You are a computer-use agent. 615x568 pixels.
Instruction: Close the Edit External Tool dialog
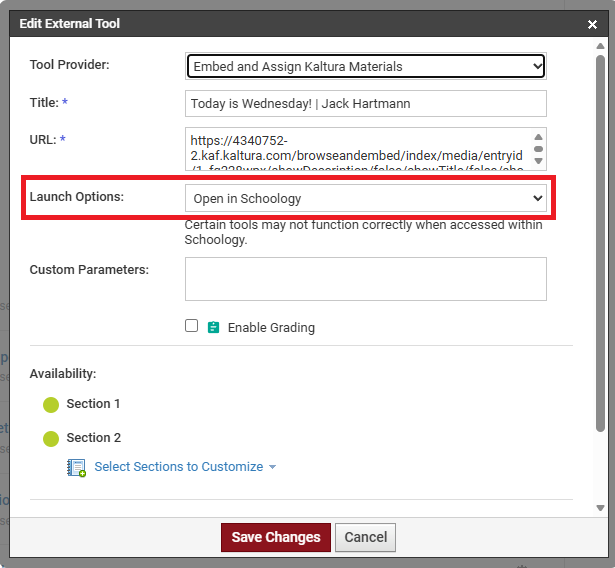[592, 24]
